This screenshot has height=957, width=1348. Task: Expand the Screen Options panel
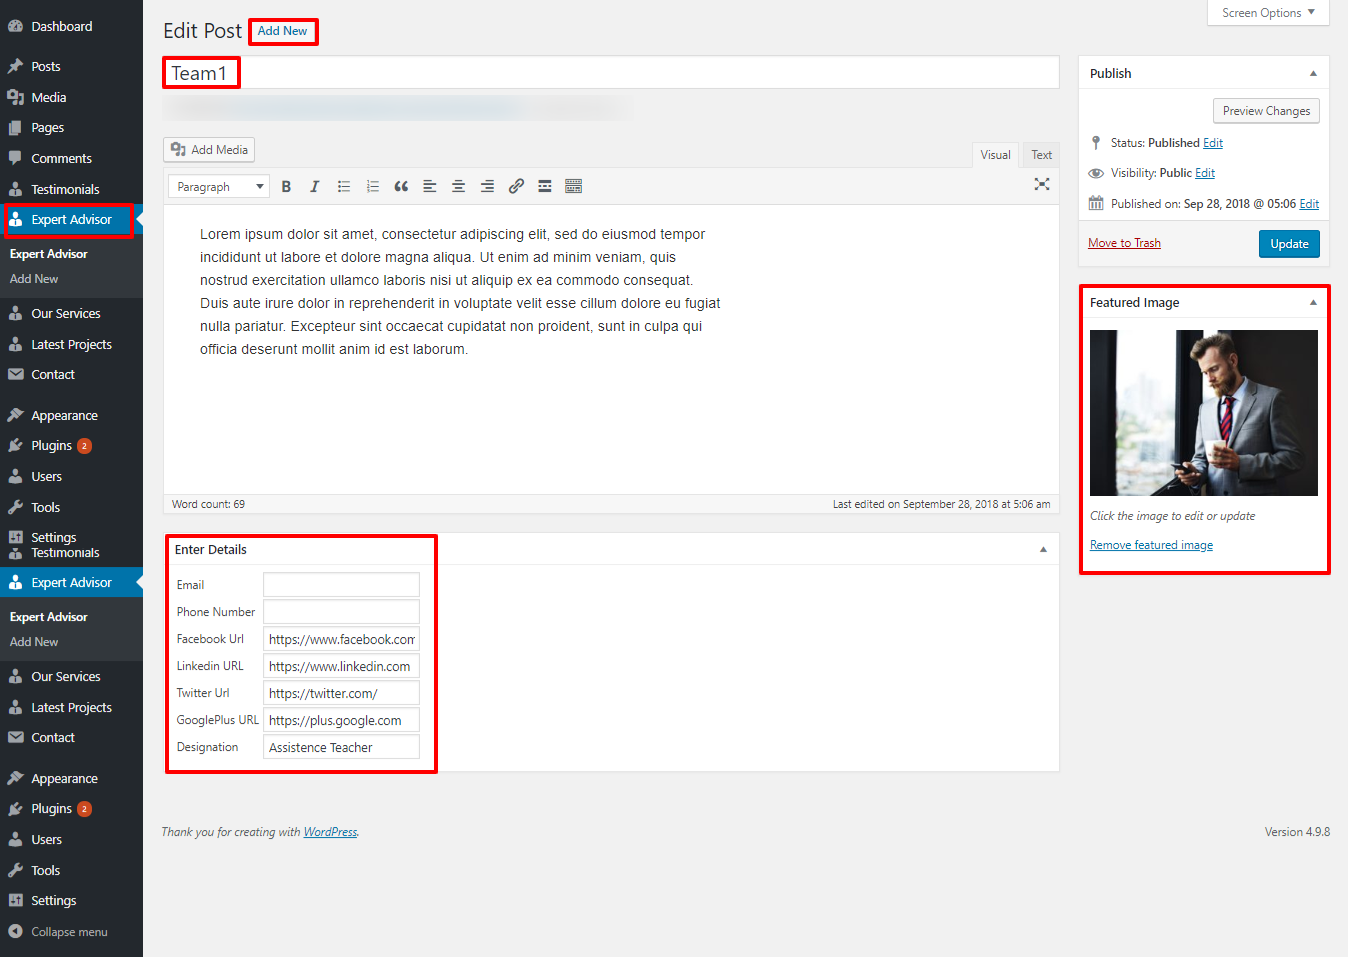point(1267,13)
